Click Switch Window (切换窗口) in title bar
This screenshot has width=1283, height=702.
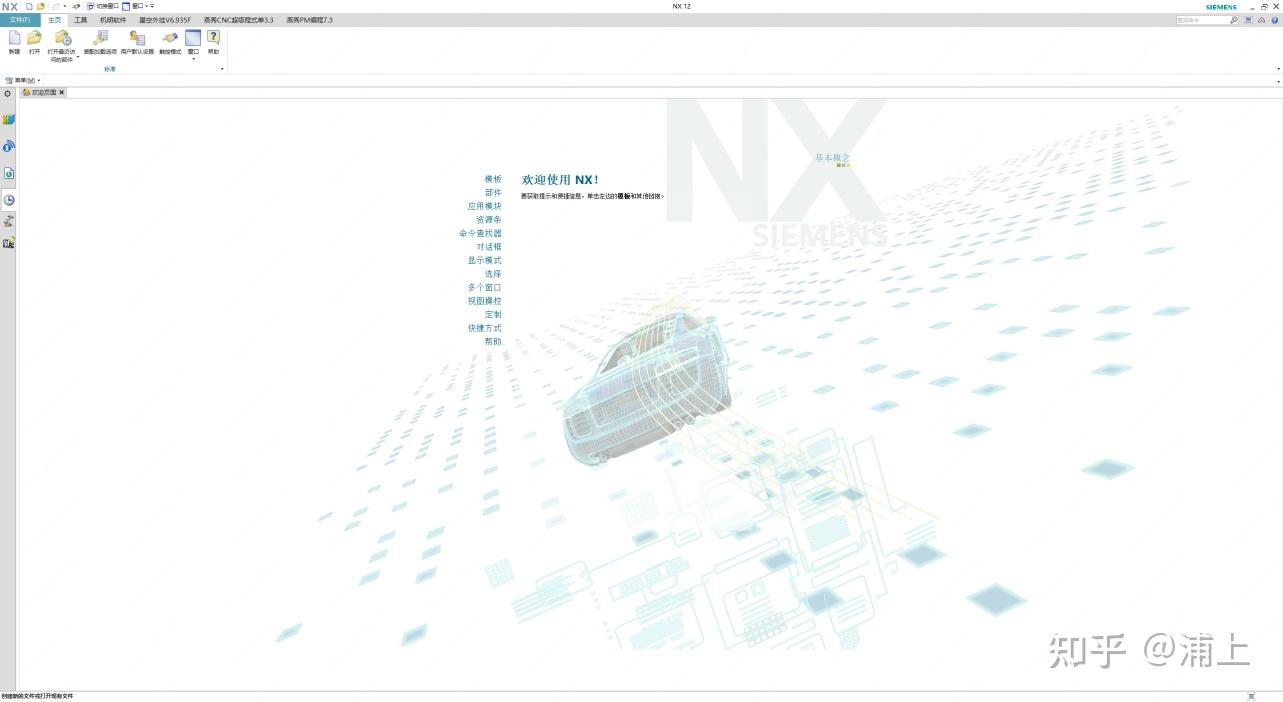click(102, 6)
